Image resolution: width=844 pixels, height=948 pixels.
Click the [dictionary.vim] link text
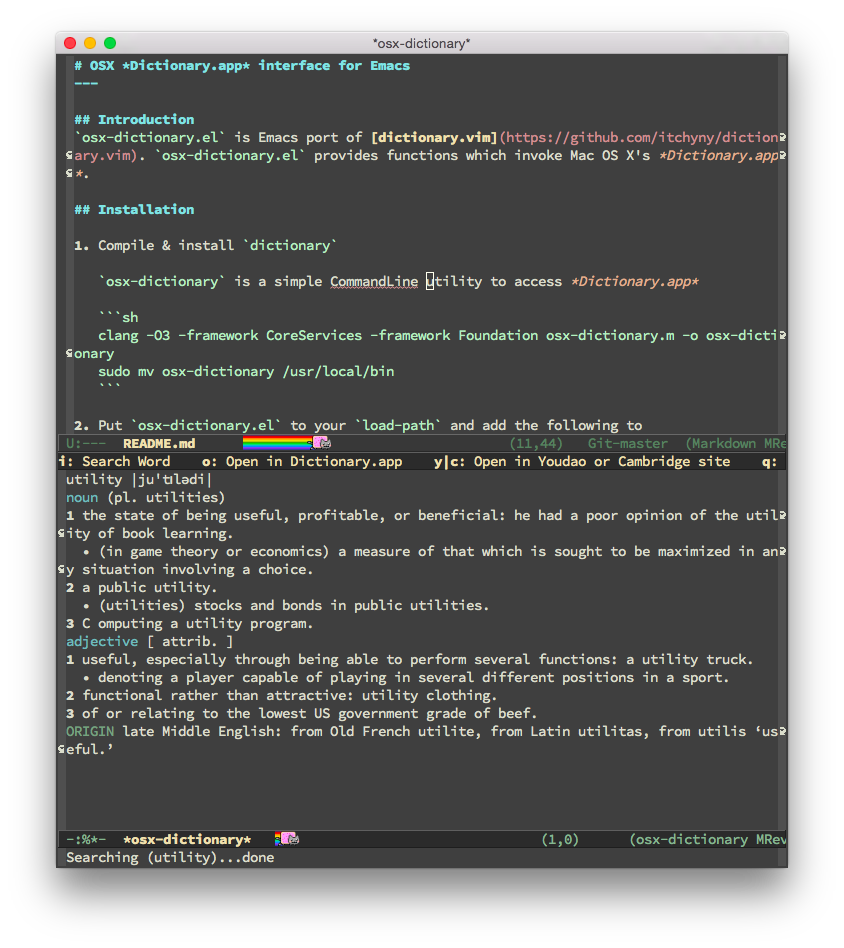pos(433,138)
